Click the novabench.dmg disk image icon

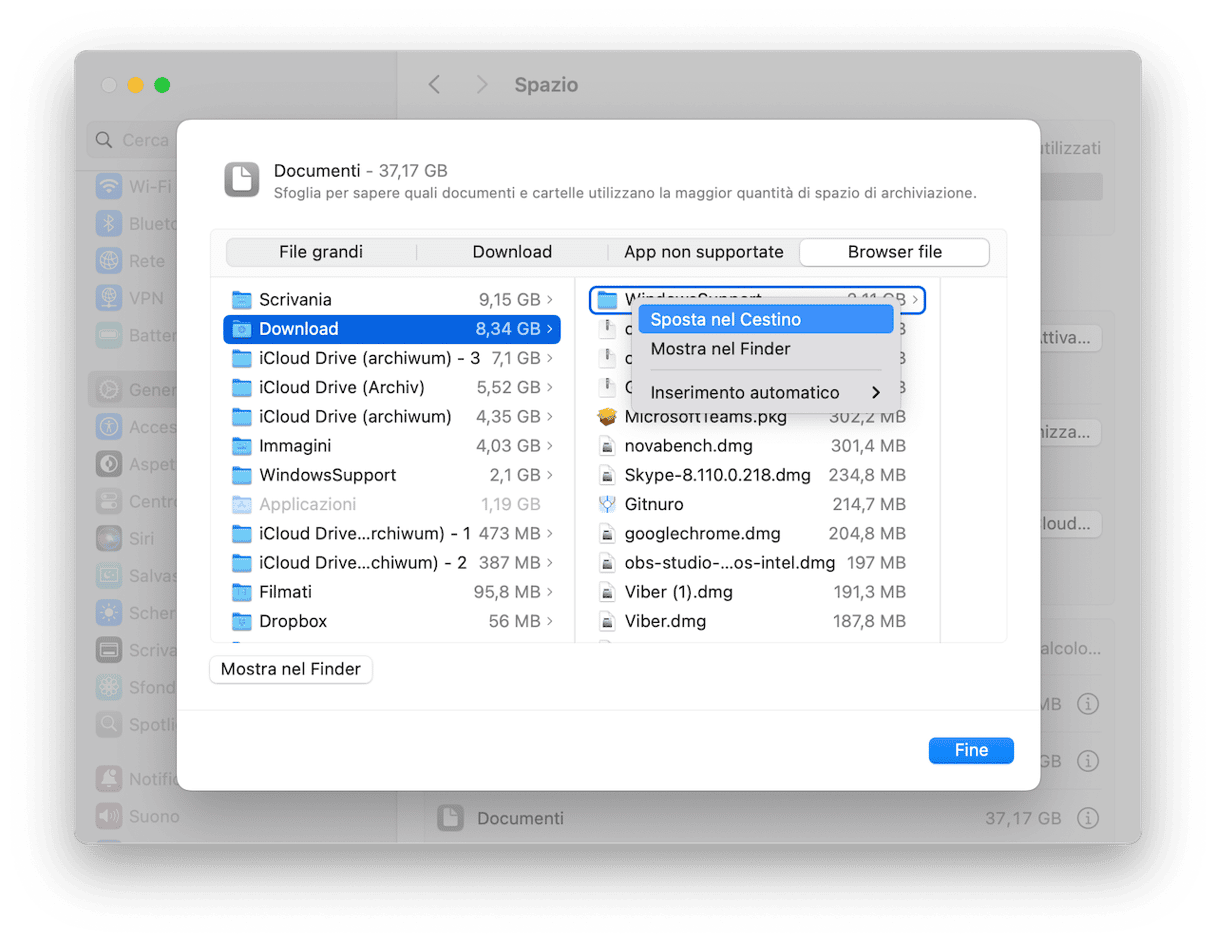pos(606,446)
